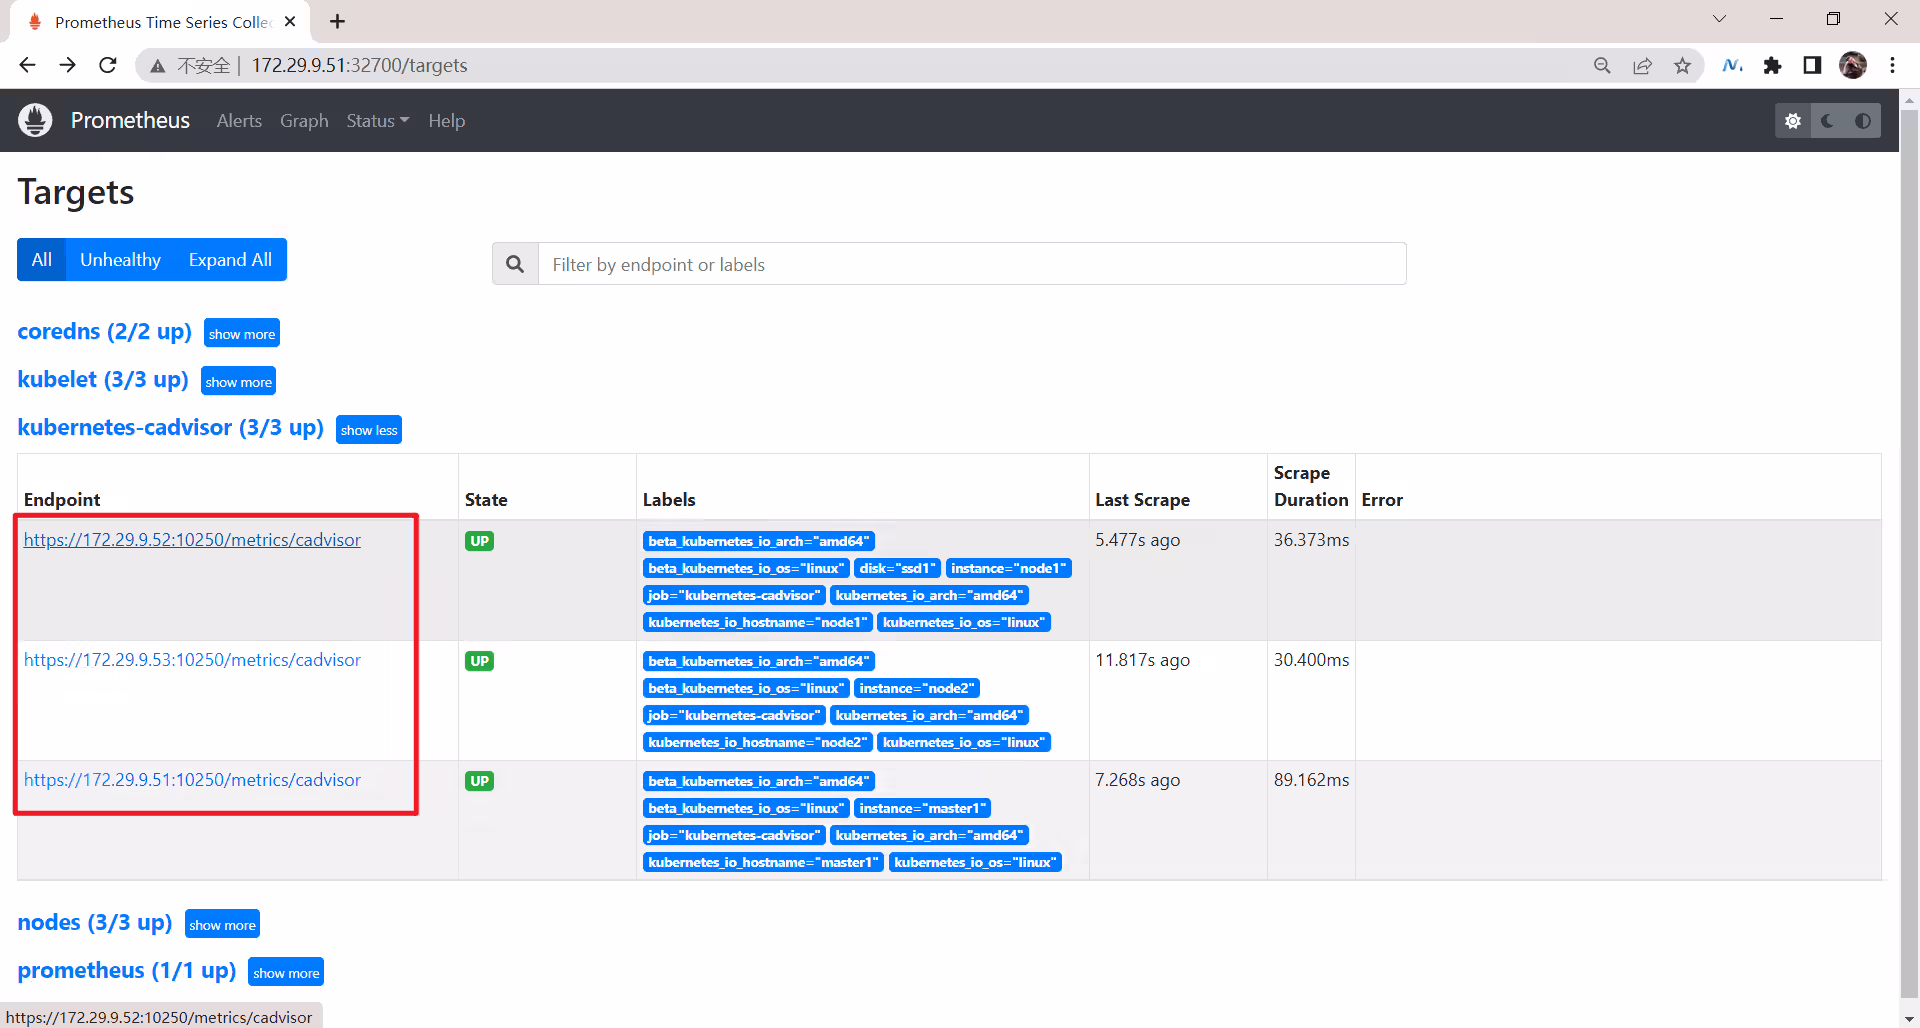Show more for coredns targets
1920x1028 pixels.
coord(242,333)
